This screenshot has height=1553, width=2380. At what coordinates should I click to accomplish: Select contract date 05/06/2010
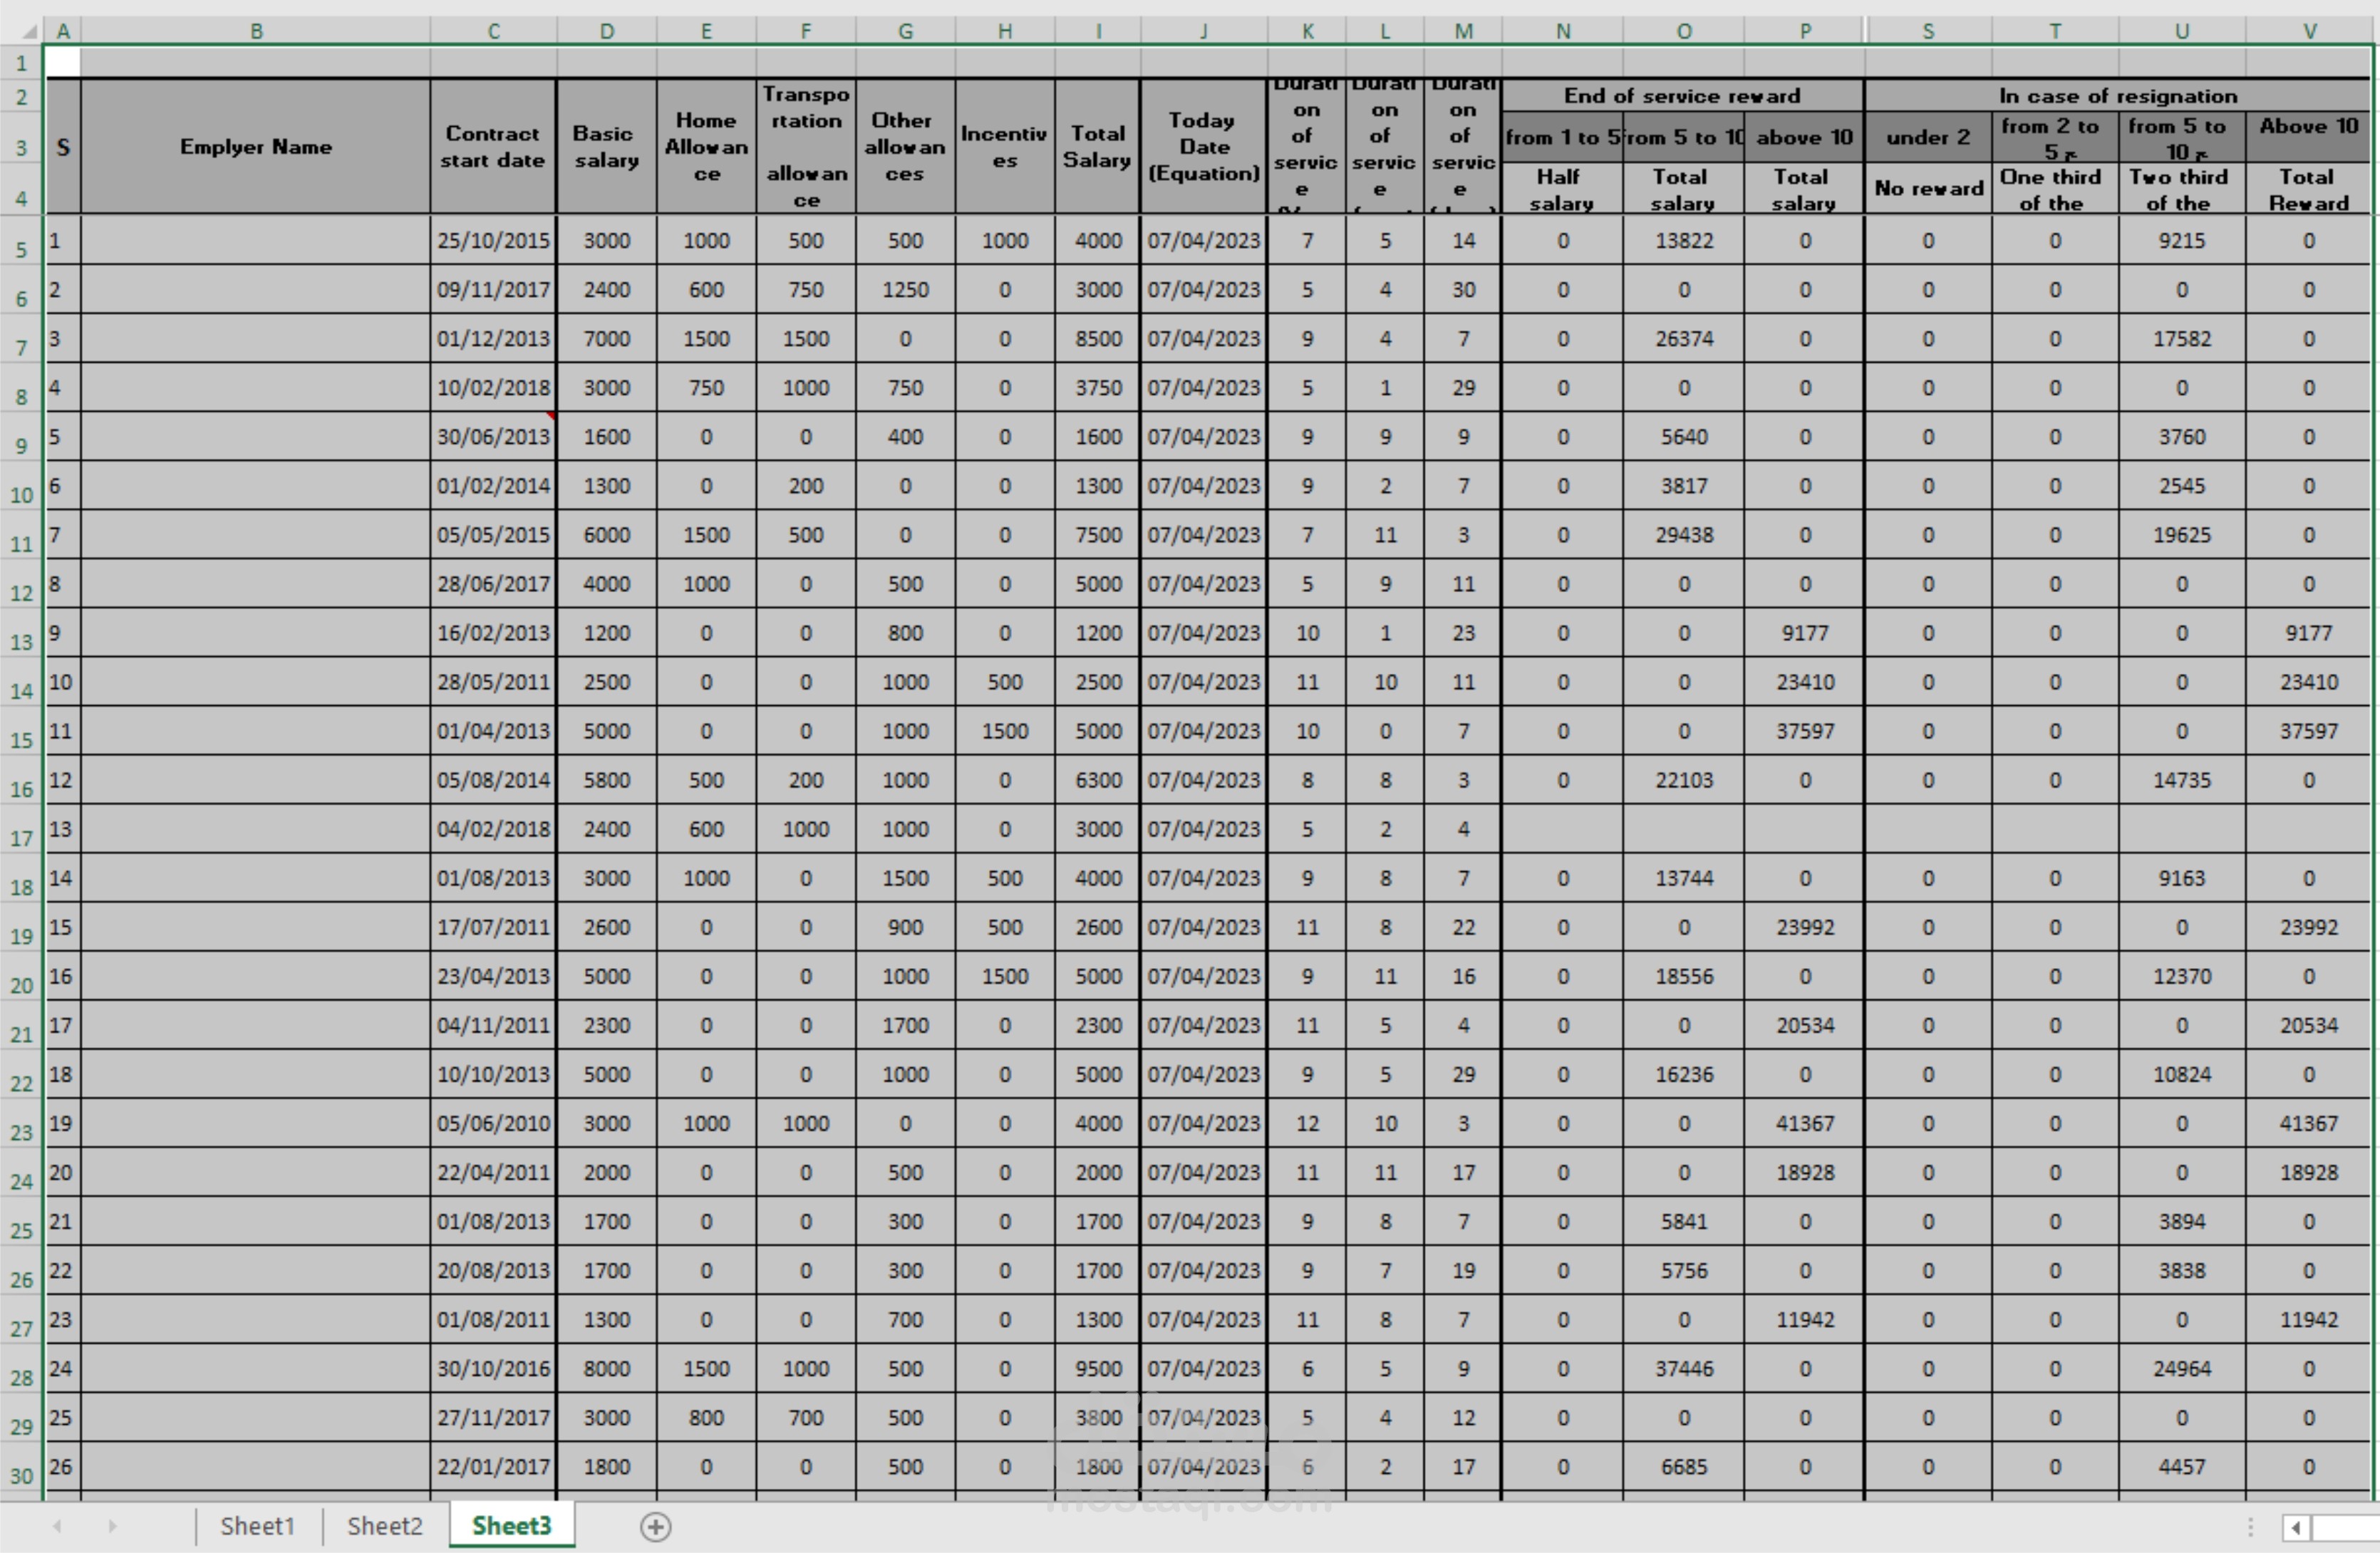click(x=493, y=1123)
